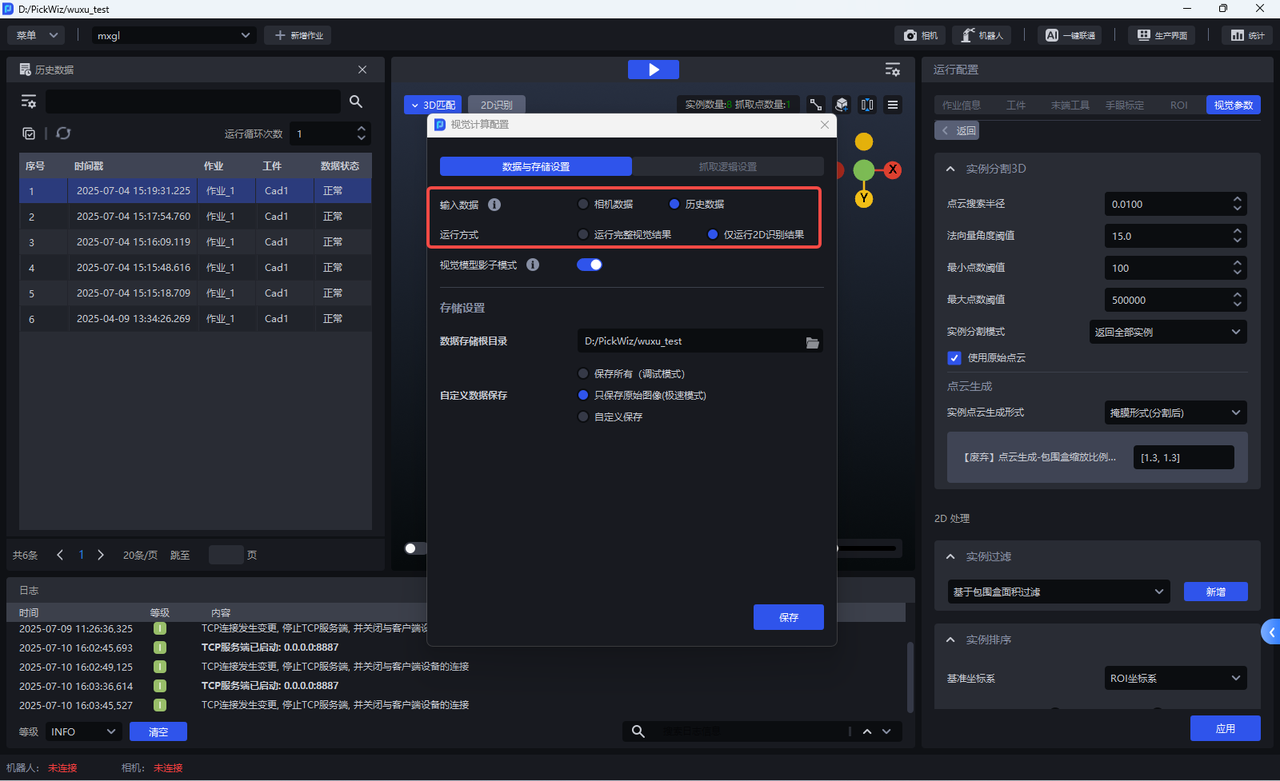This screenshot has height=781, width=1280.
Task: Expand the mxgl project dropdown
Action: pos(174,35)
